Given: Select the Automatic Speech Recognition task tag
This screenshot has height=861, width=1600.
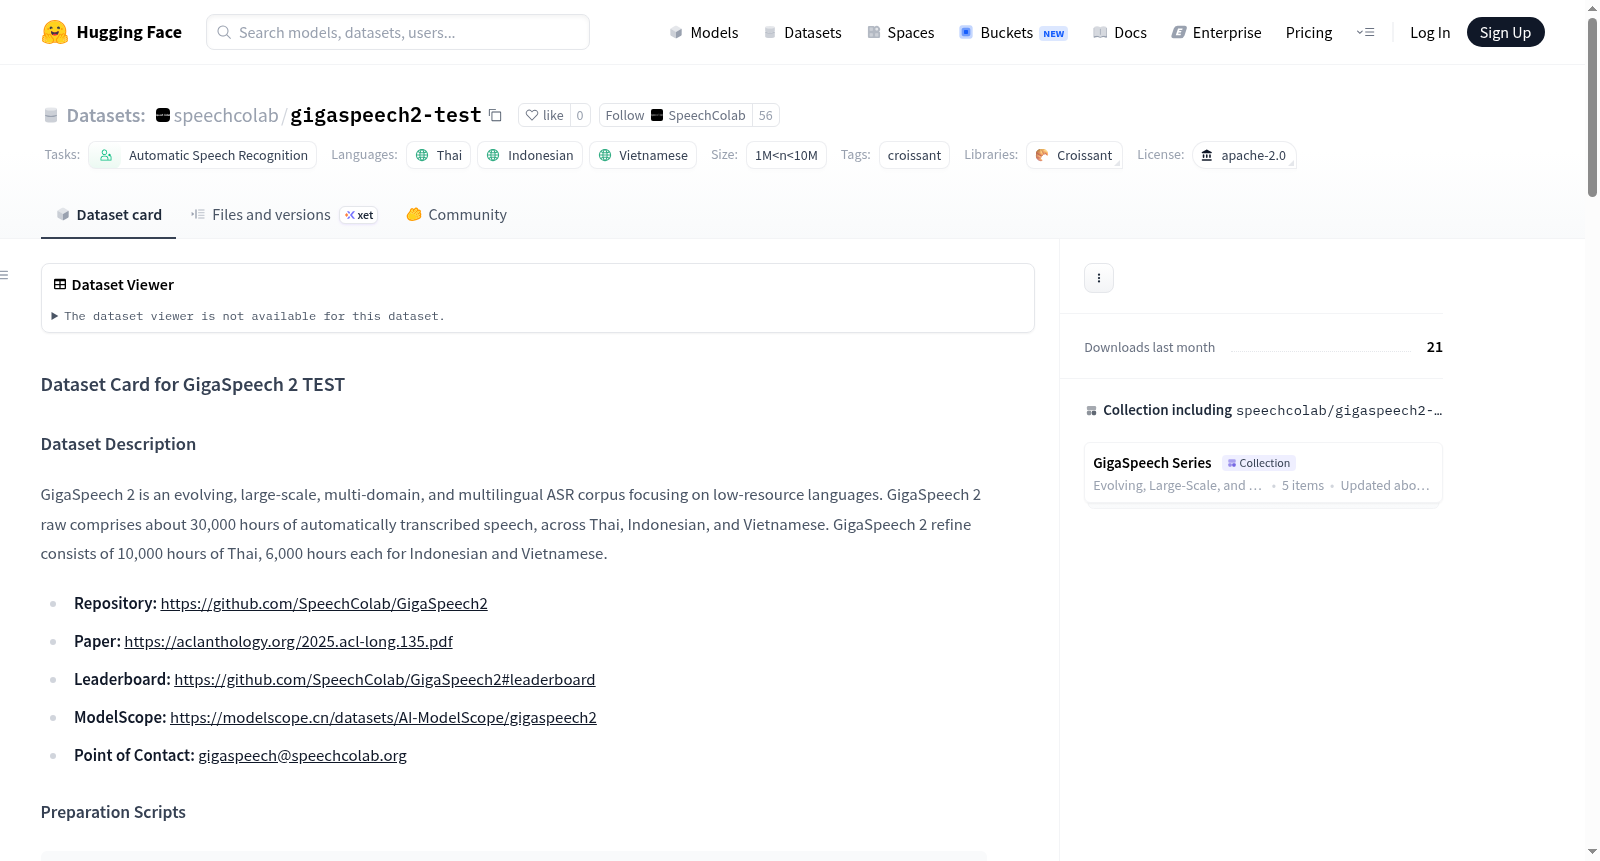Looking at the screenshot, I should point(203,155).
